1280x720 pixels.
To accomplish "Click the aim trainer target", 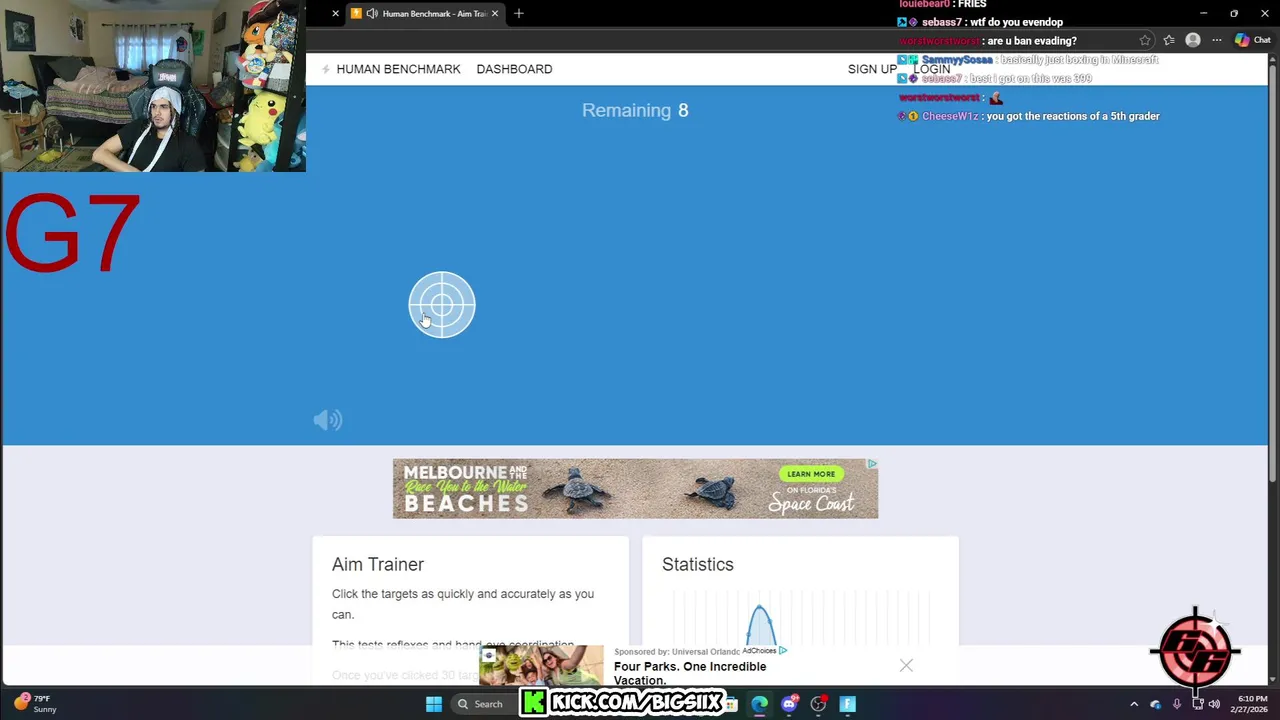I will point(442,305).
